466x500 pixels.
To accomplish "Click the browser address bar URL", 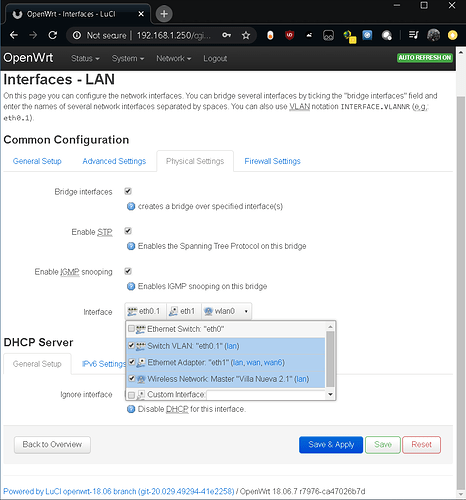I will (174, 35).
